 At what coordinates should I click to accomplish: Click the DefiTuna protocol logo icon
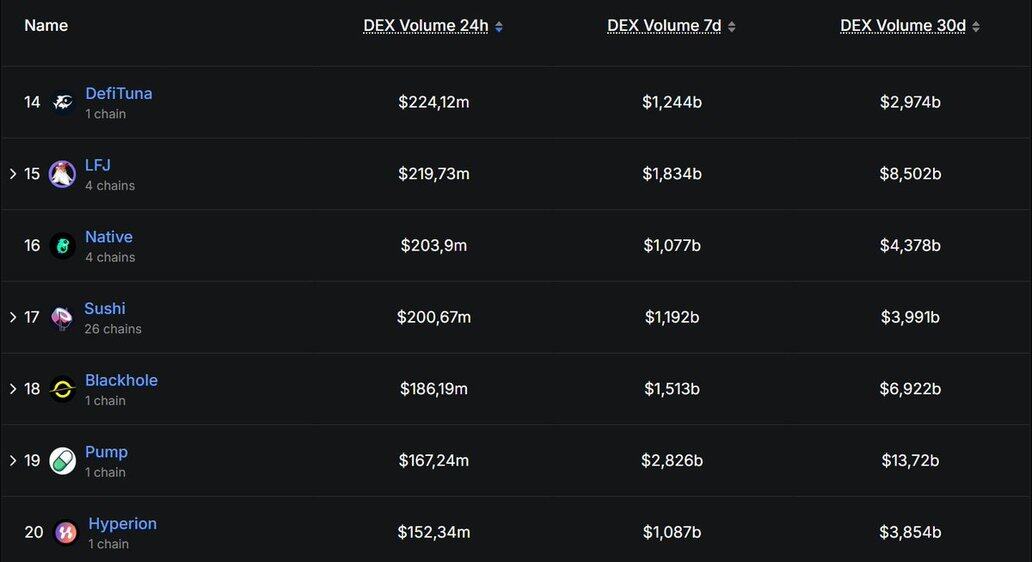tap(62, 102)
